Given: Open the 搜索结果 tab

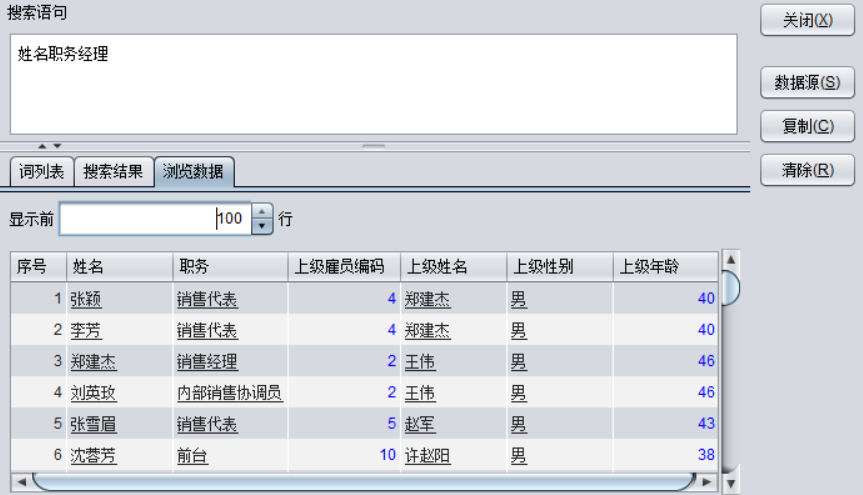Looking at the screenshot, I should click(114, 171).
